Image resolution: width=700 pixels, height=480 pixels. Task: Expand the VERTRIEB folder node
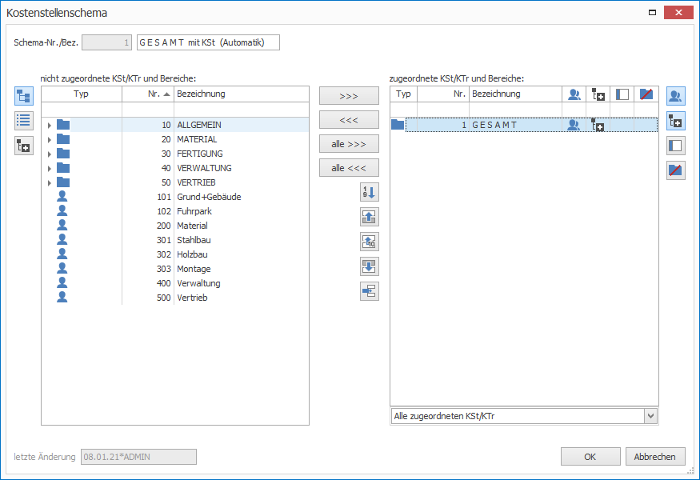pos(49,183)
